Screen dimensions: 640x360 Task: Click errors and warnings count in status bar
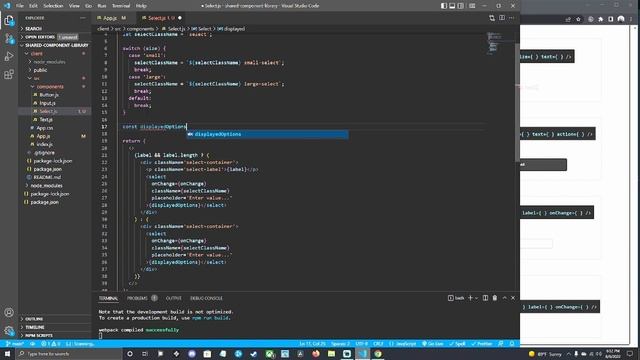(x=51, y=344)
